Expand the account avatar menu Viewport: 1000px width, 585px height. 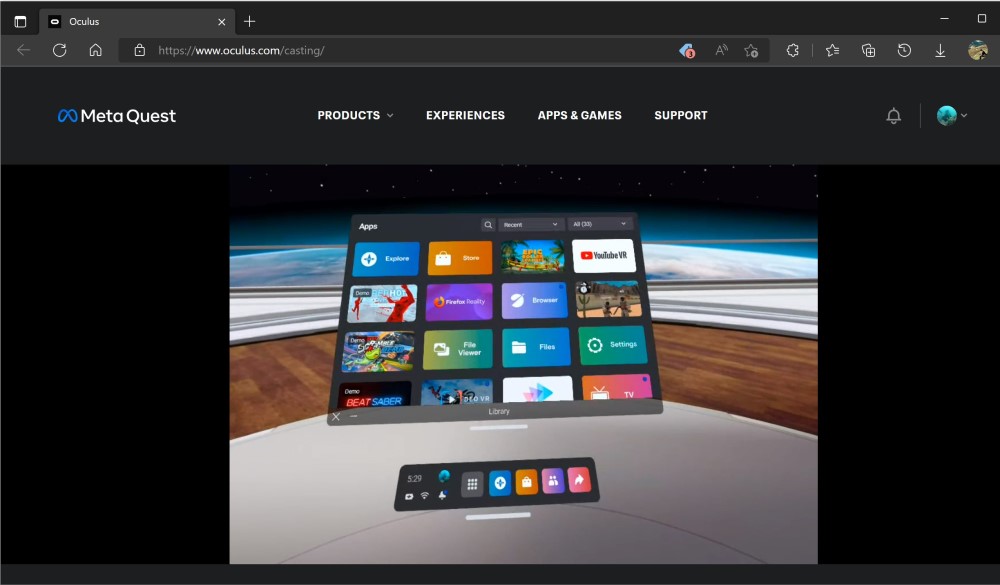coord(952,115)
